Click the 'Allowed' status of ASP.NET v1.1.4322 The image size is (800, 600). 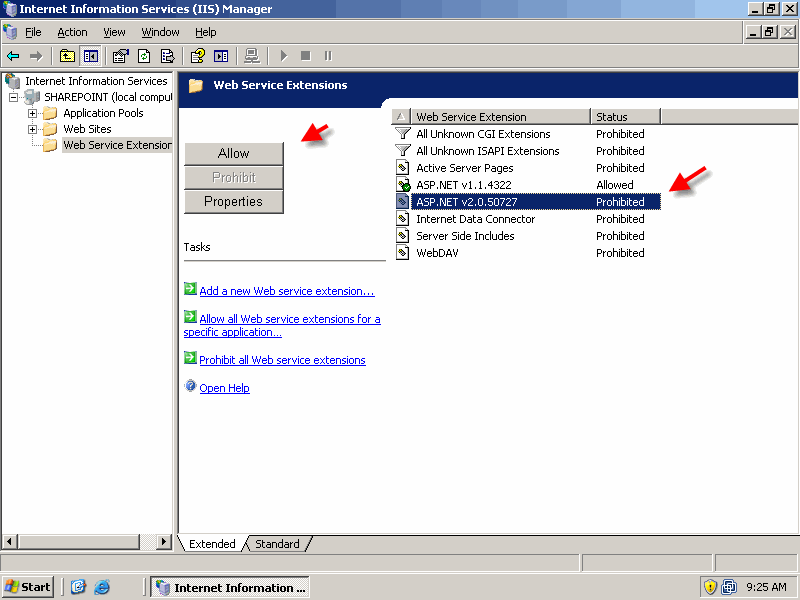pyautogui.click(x=615, y=185)
